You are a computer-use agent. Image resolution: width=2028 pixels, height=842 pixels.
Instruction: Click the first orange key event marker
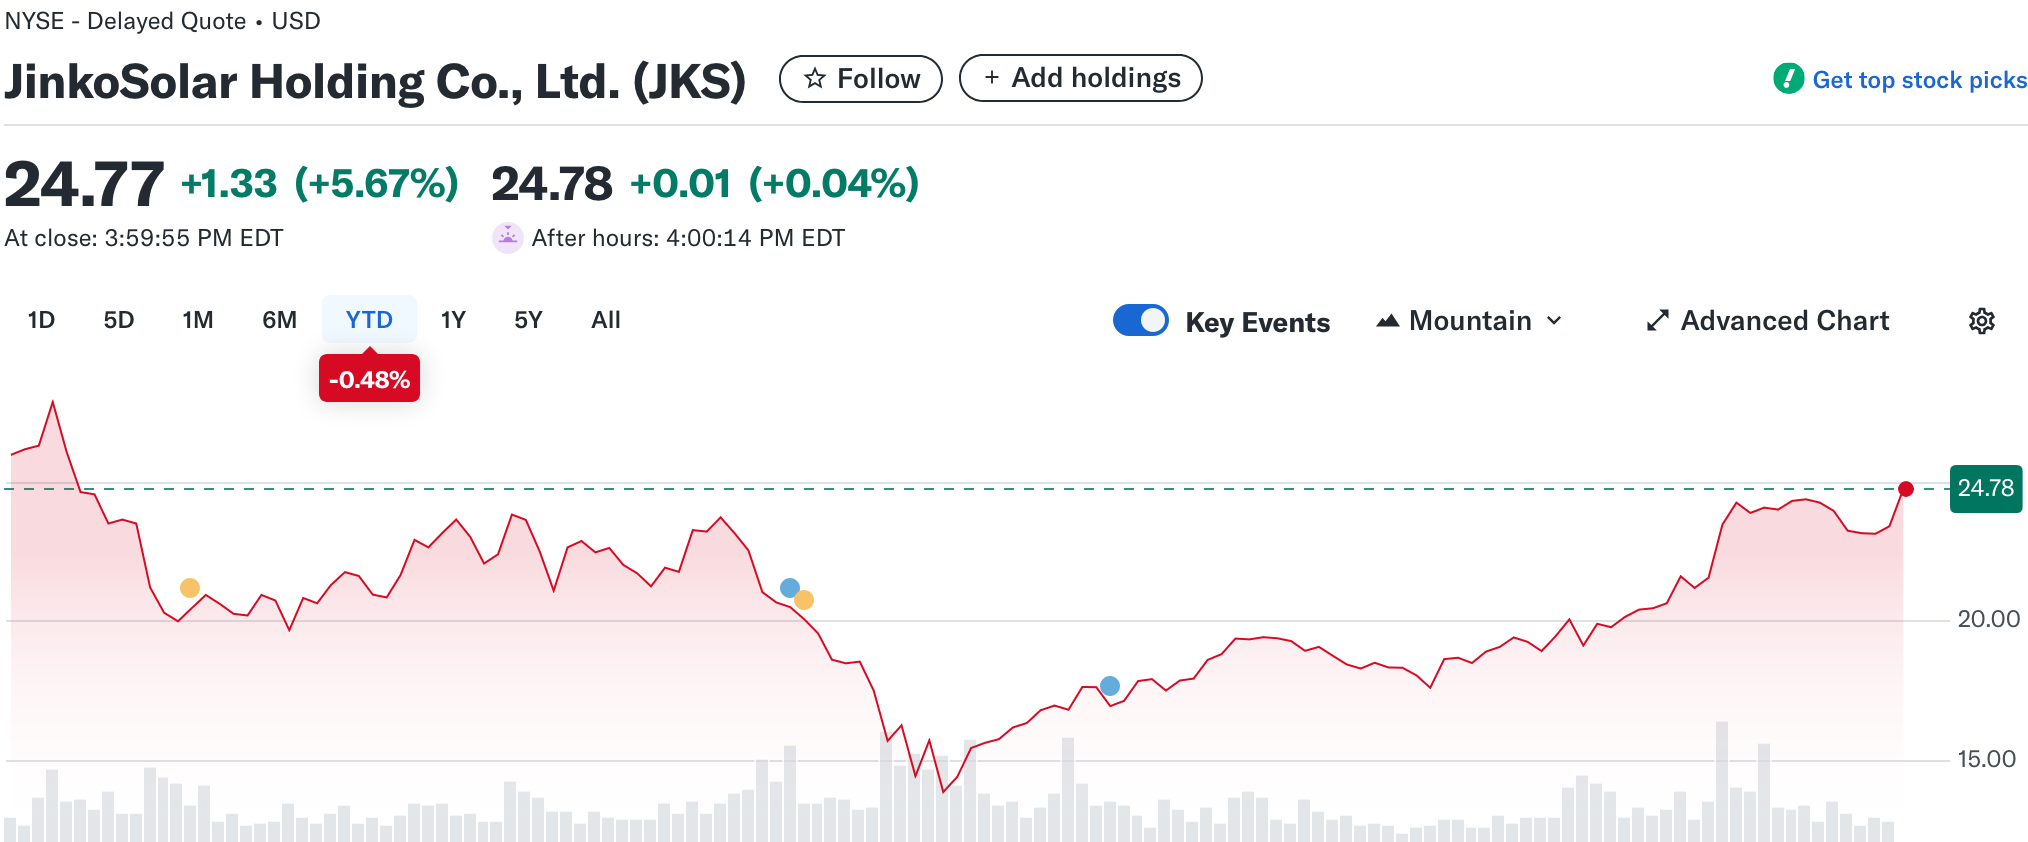pos(190,588)
